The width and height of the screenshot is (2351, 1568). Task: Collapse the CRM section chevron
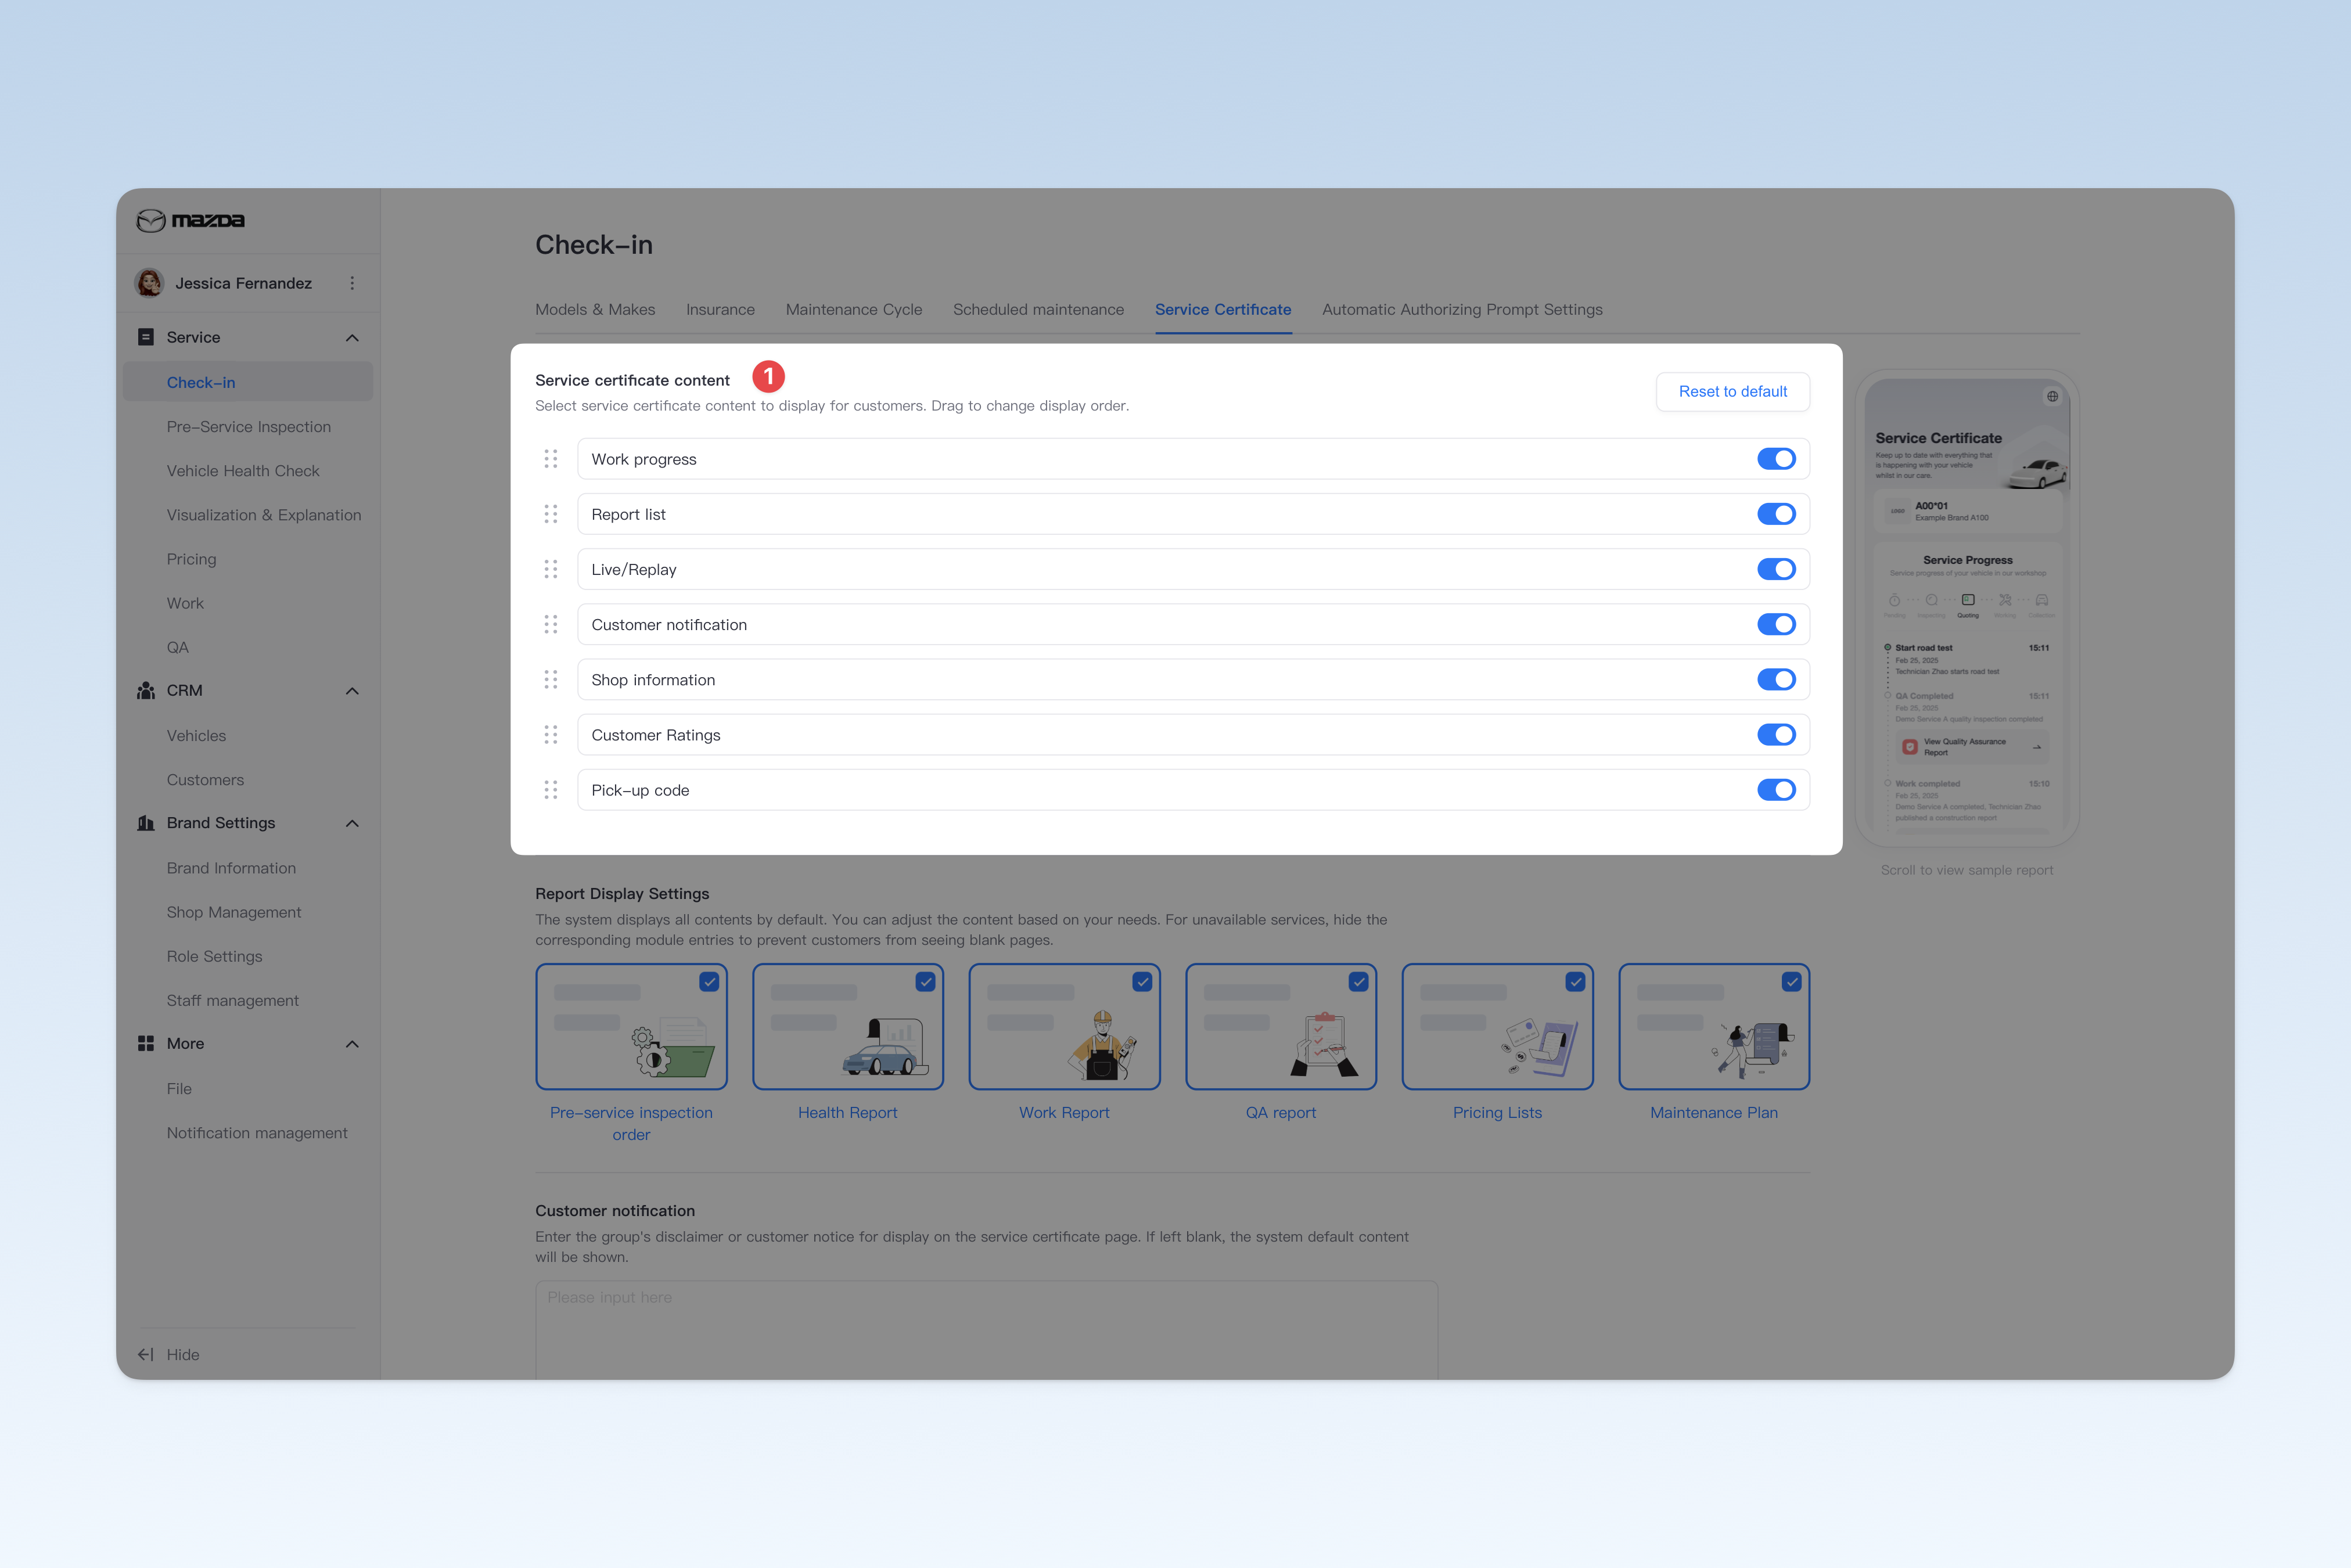point(352,691)
